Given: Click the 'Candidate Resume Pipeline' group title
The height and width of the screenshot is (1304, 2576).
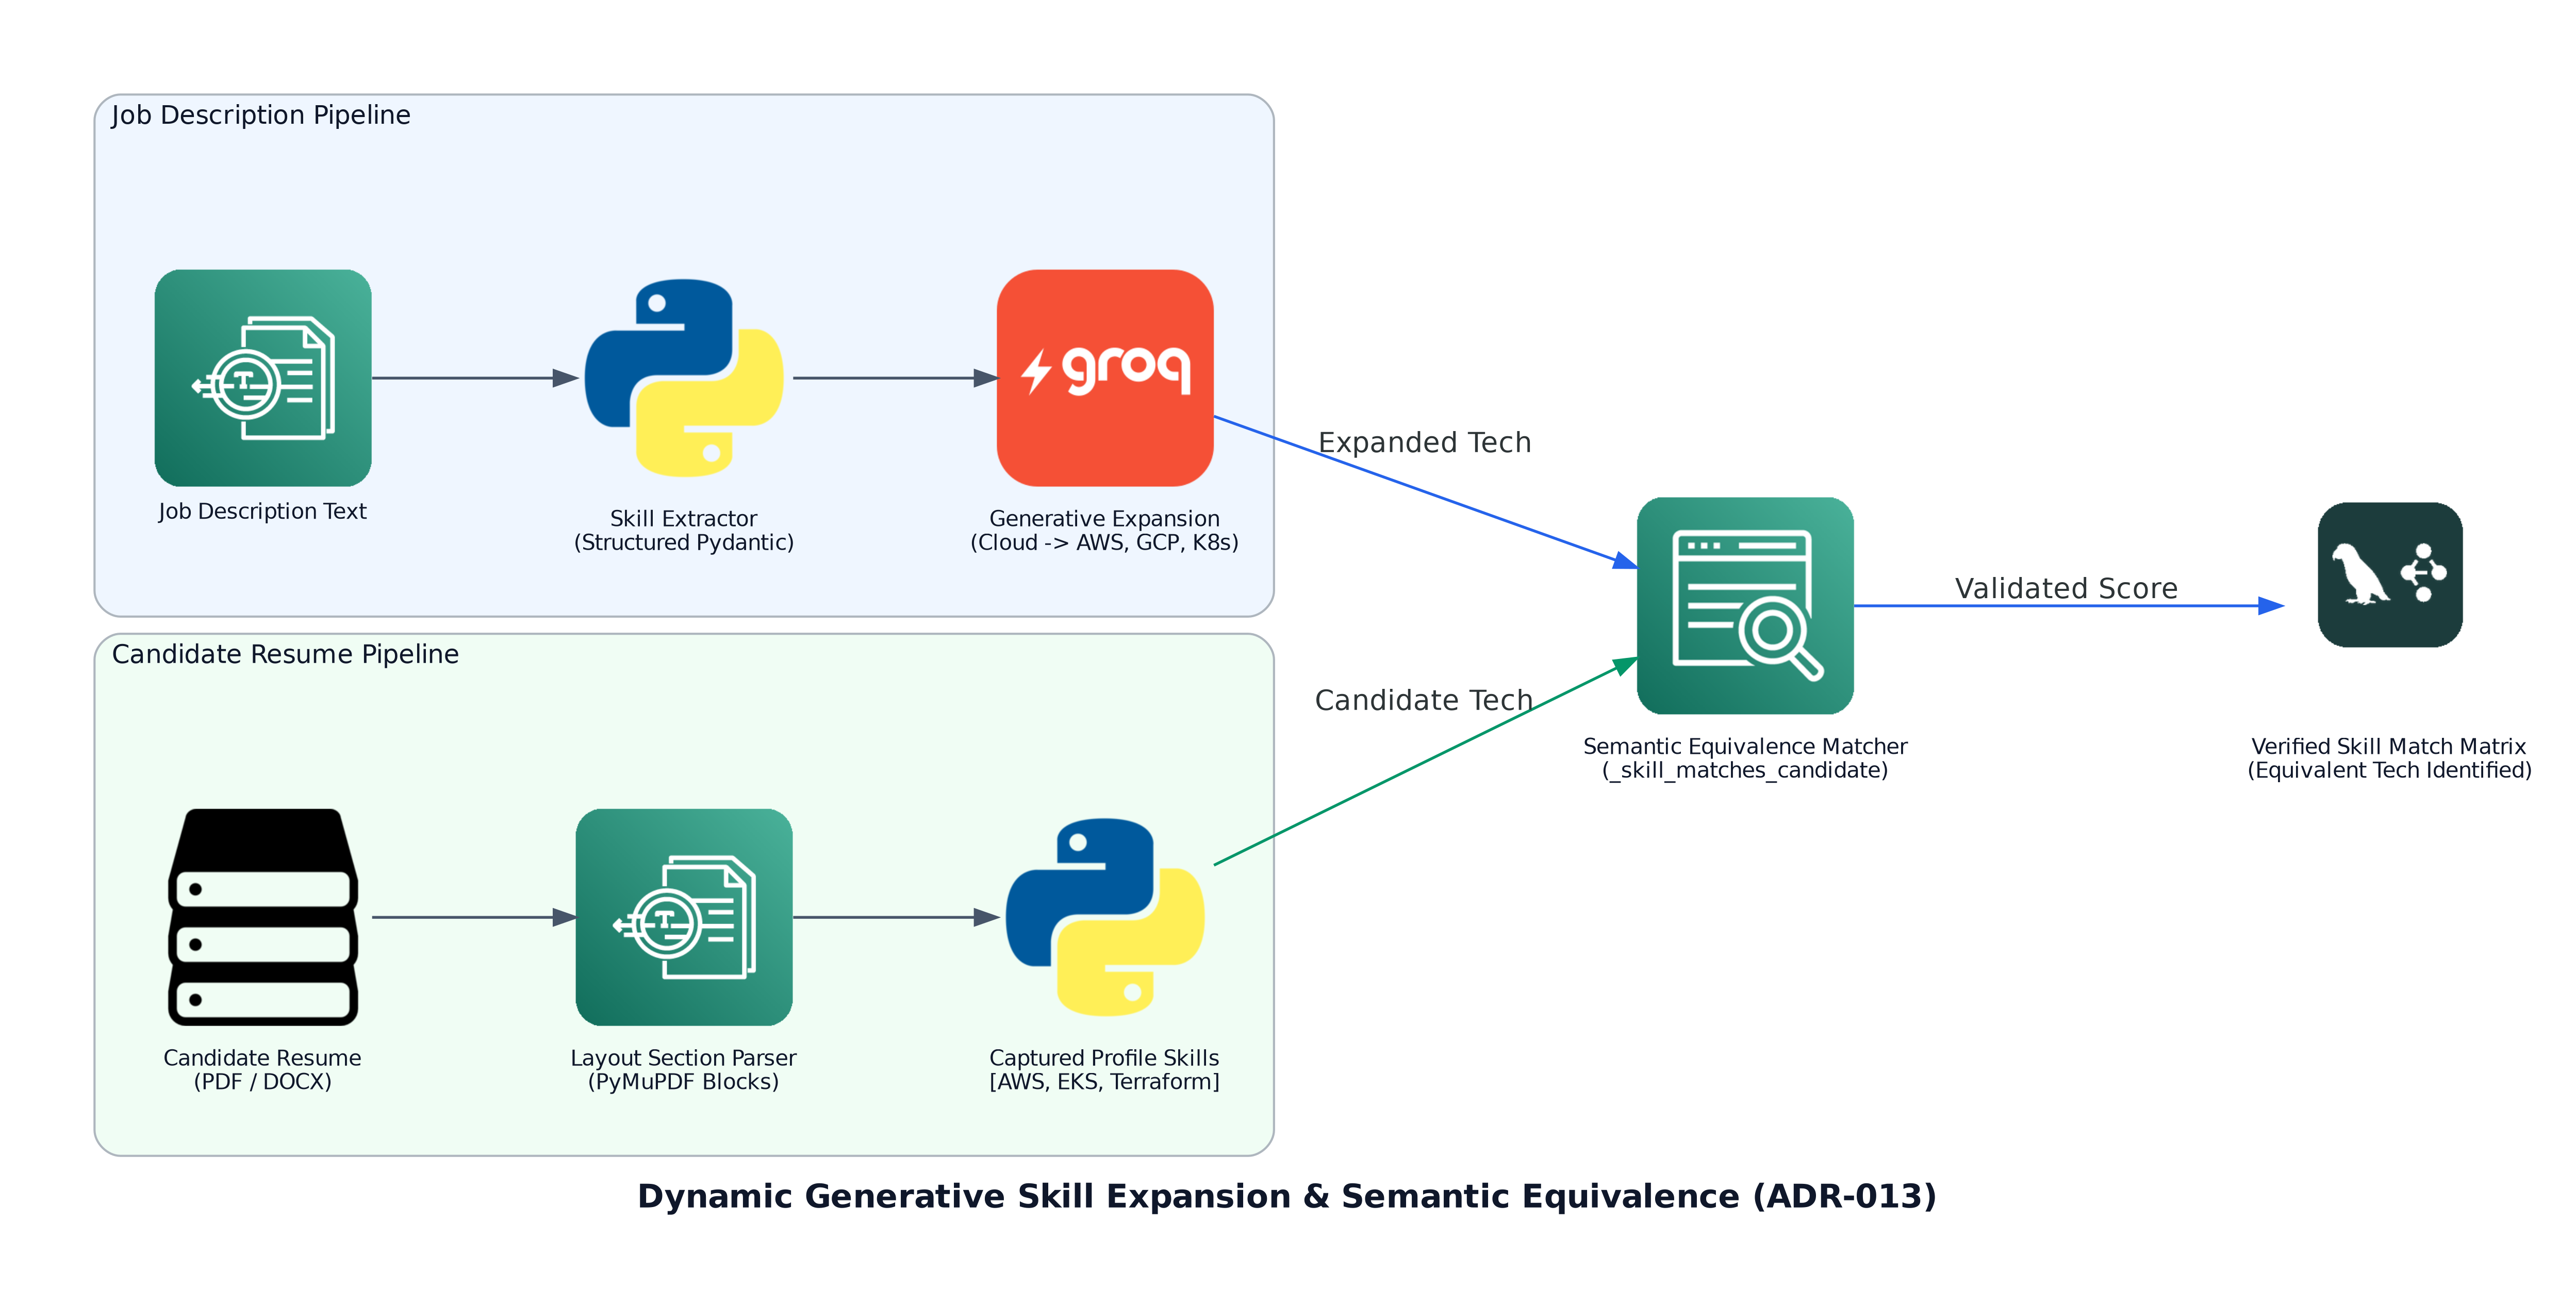Looking at the screenshot, I should point(285,655).
